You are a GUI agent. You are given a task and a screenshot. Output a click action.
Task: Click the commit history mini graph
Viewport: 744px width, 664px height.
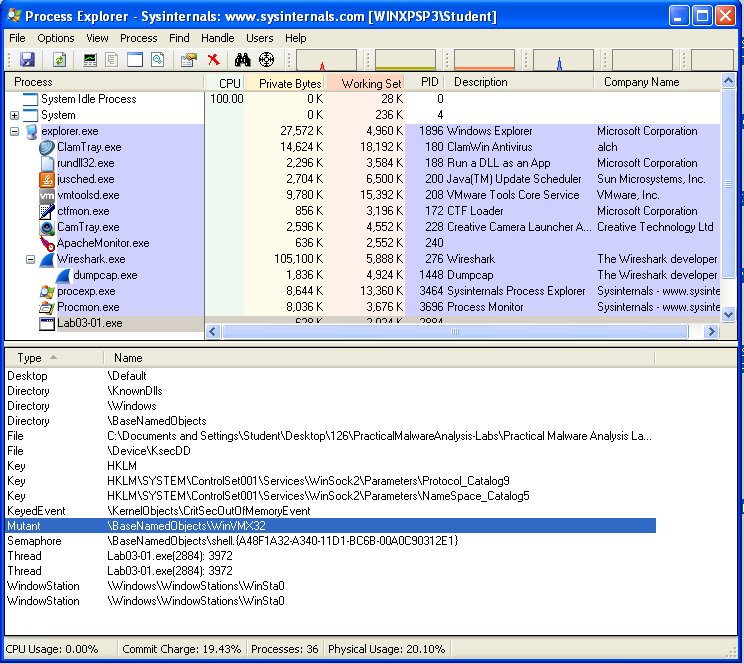coord(405,60)
